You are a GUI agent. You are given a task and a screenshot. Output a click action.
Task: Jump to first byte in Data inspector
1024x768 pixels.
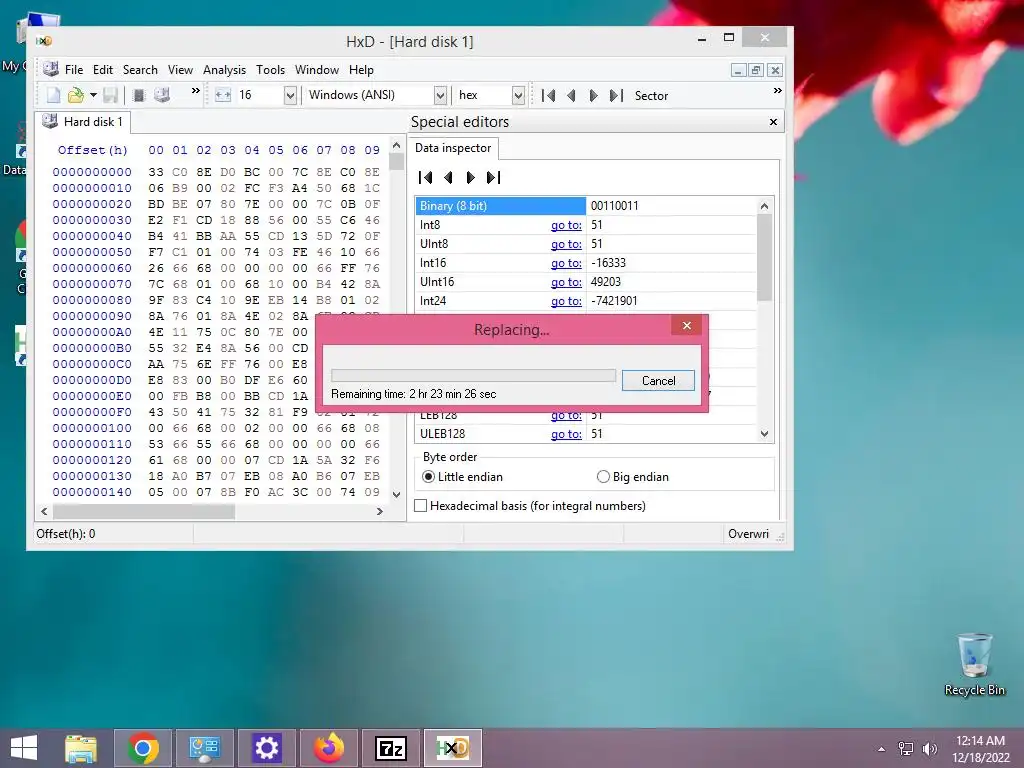(426, 178)
